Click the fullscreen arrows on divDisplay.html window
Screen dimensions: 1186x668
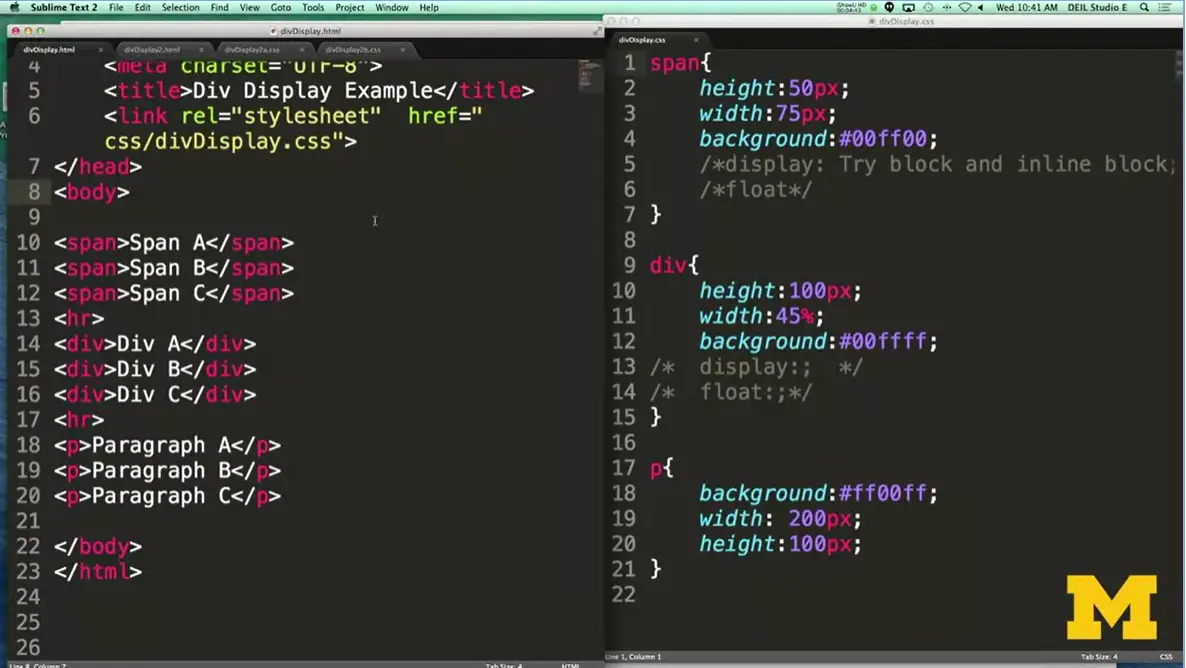[x=597, y=31]
